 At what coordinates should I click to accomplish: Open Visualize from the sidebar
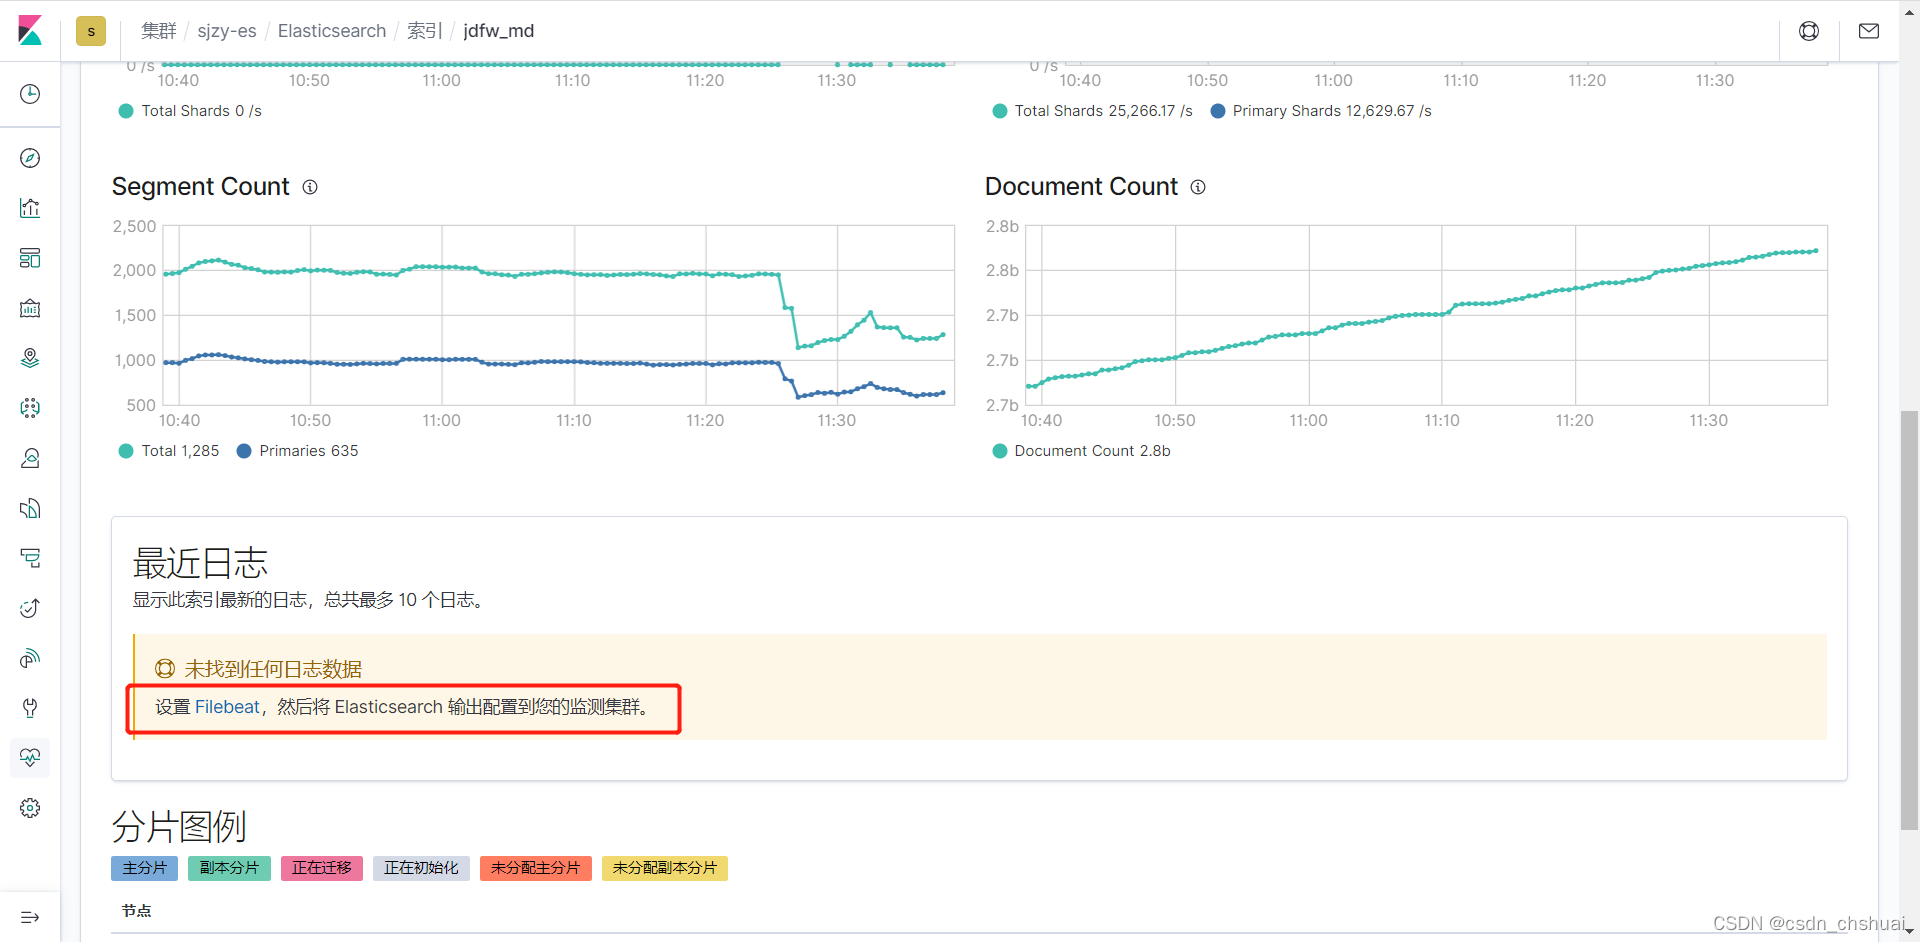(x=30, y=208)
